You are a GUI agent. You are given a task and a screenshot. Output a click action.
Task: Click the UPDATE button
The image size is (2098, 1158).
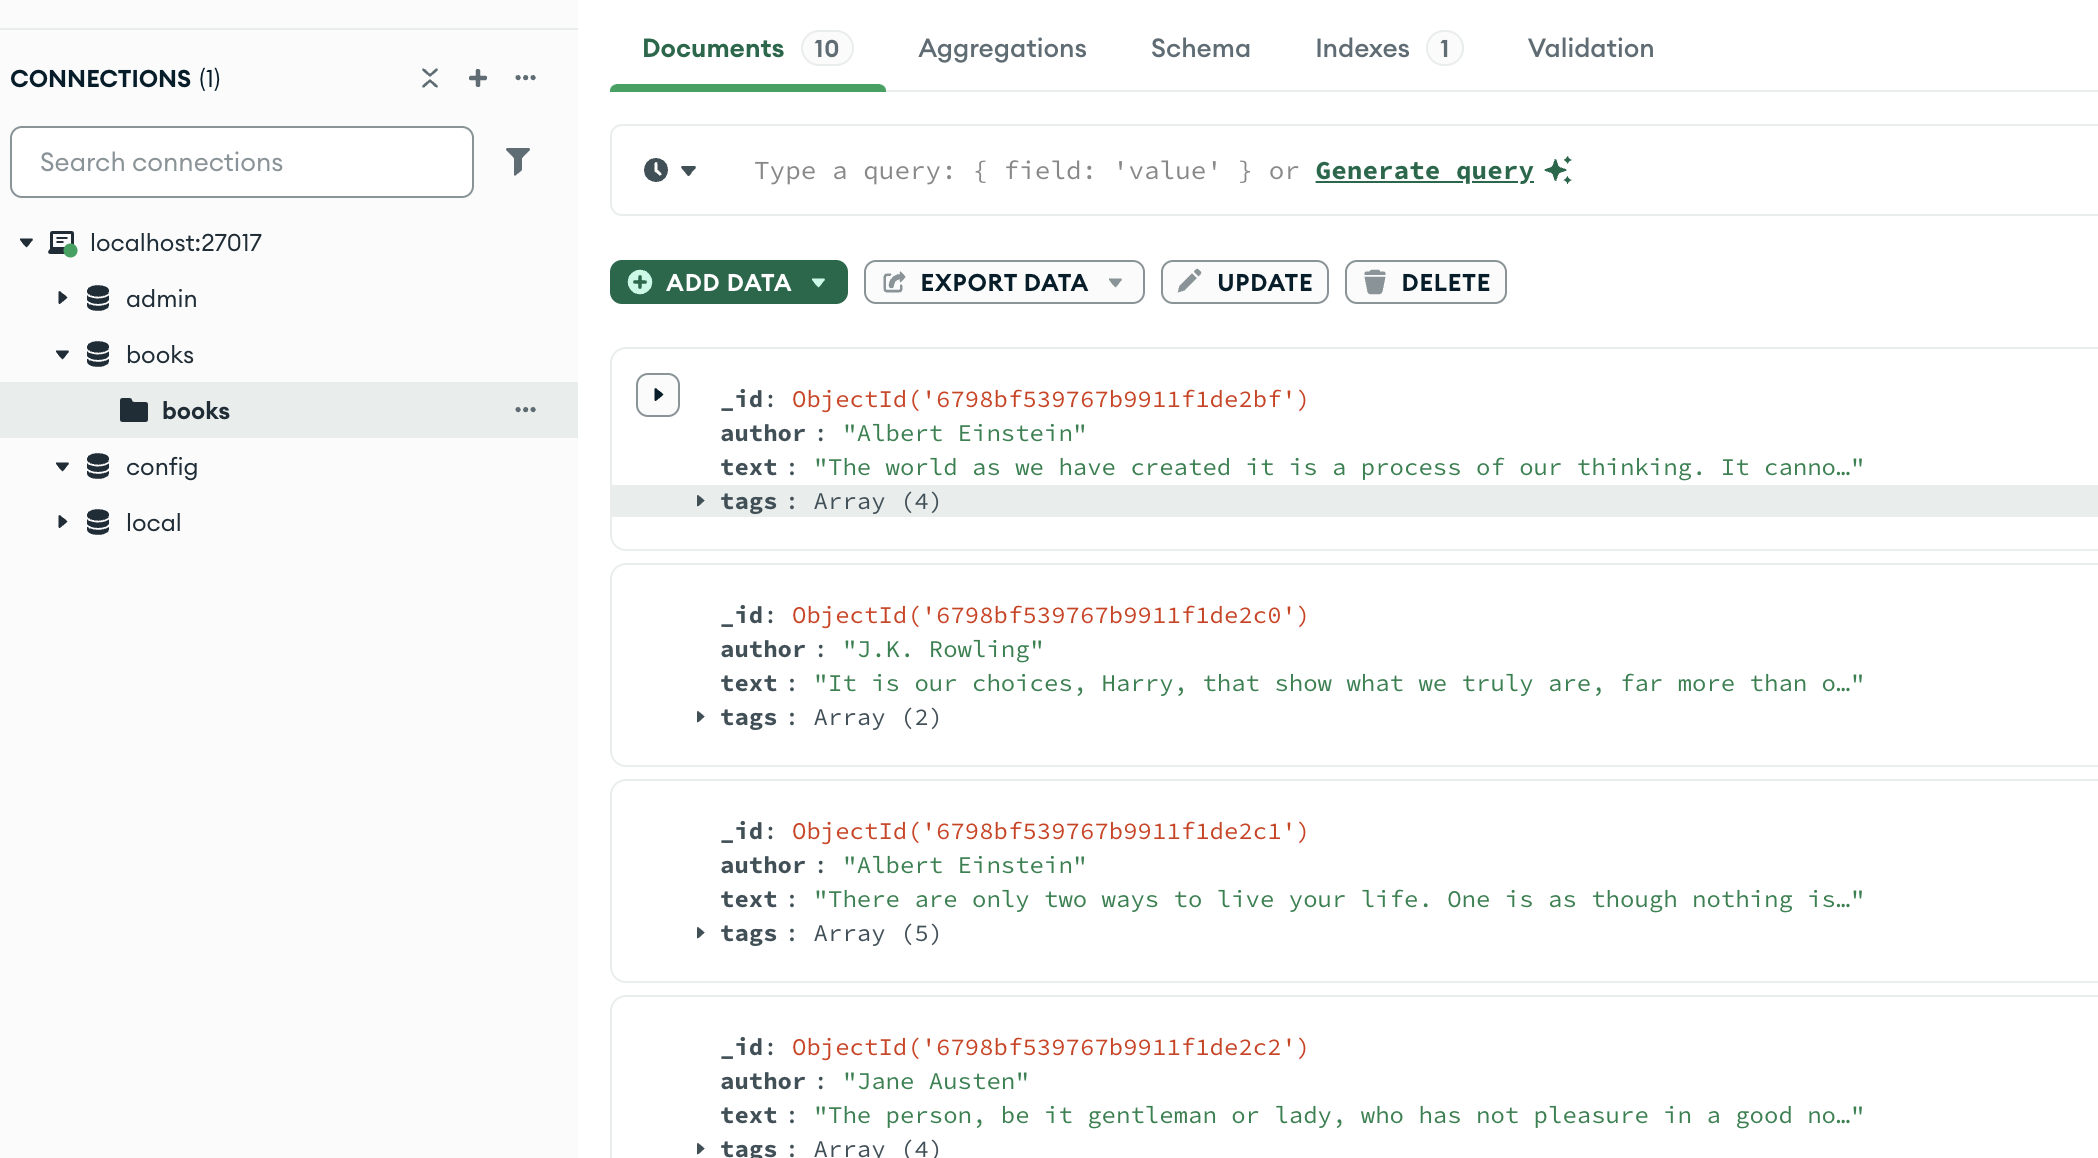[x=1244, y=282]
